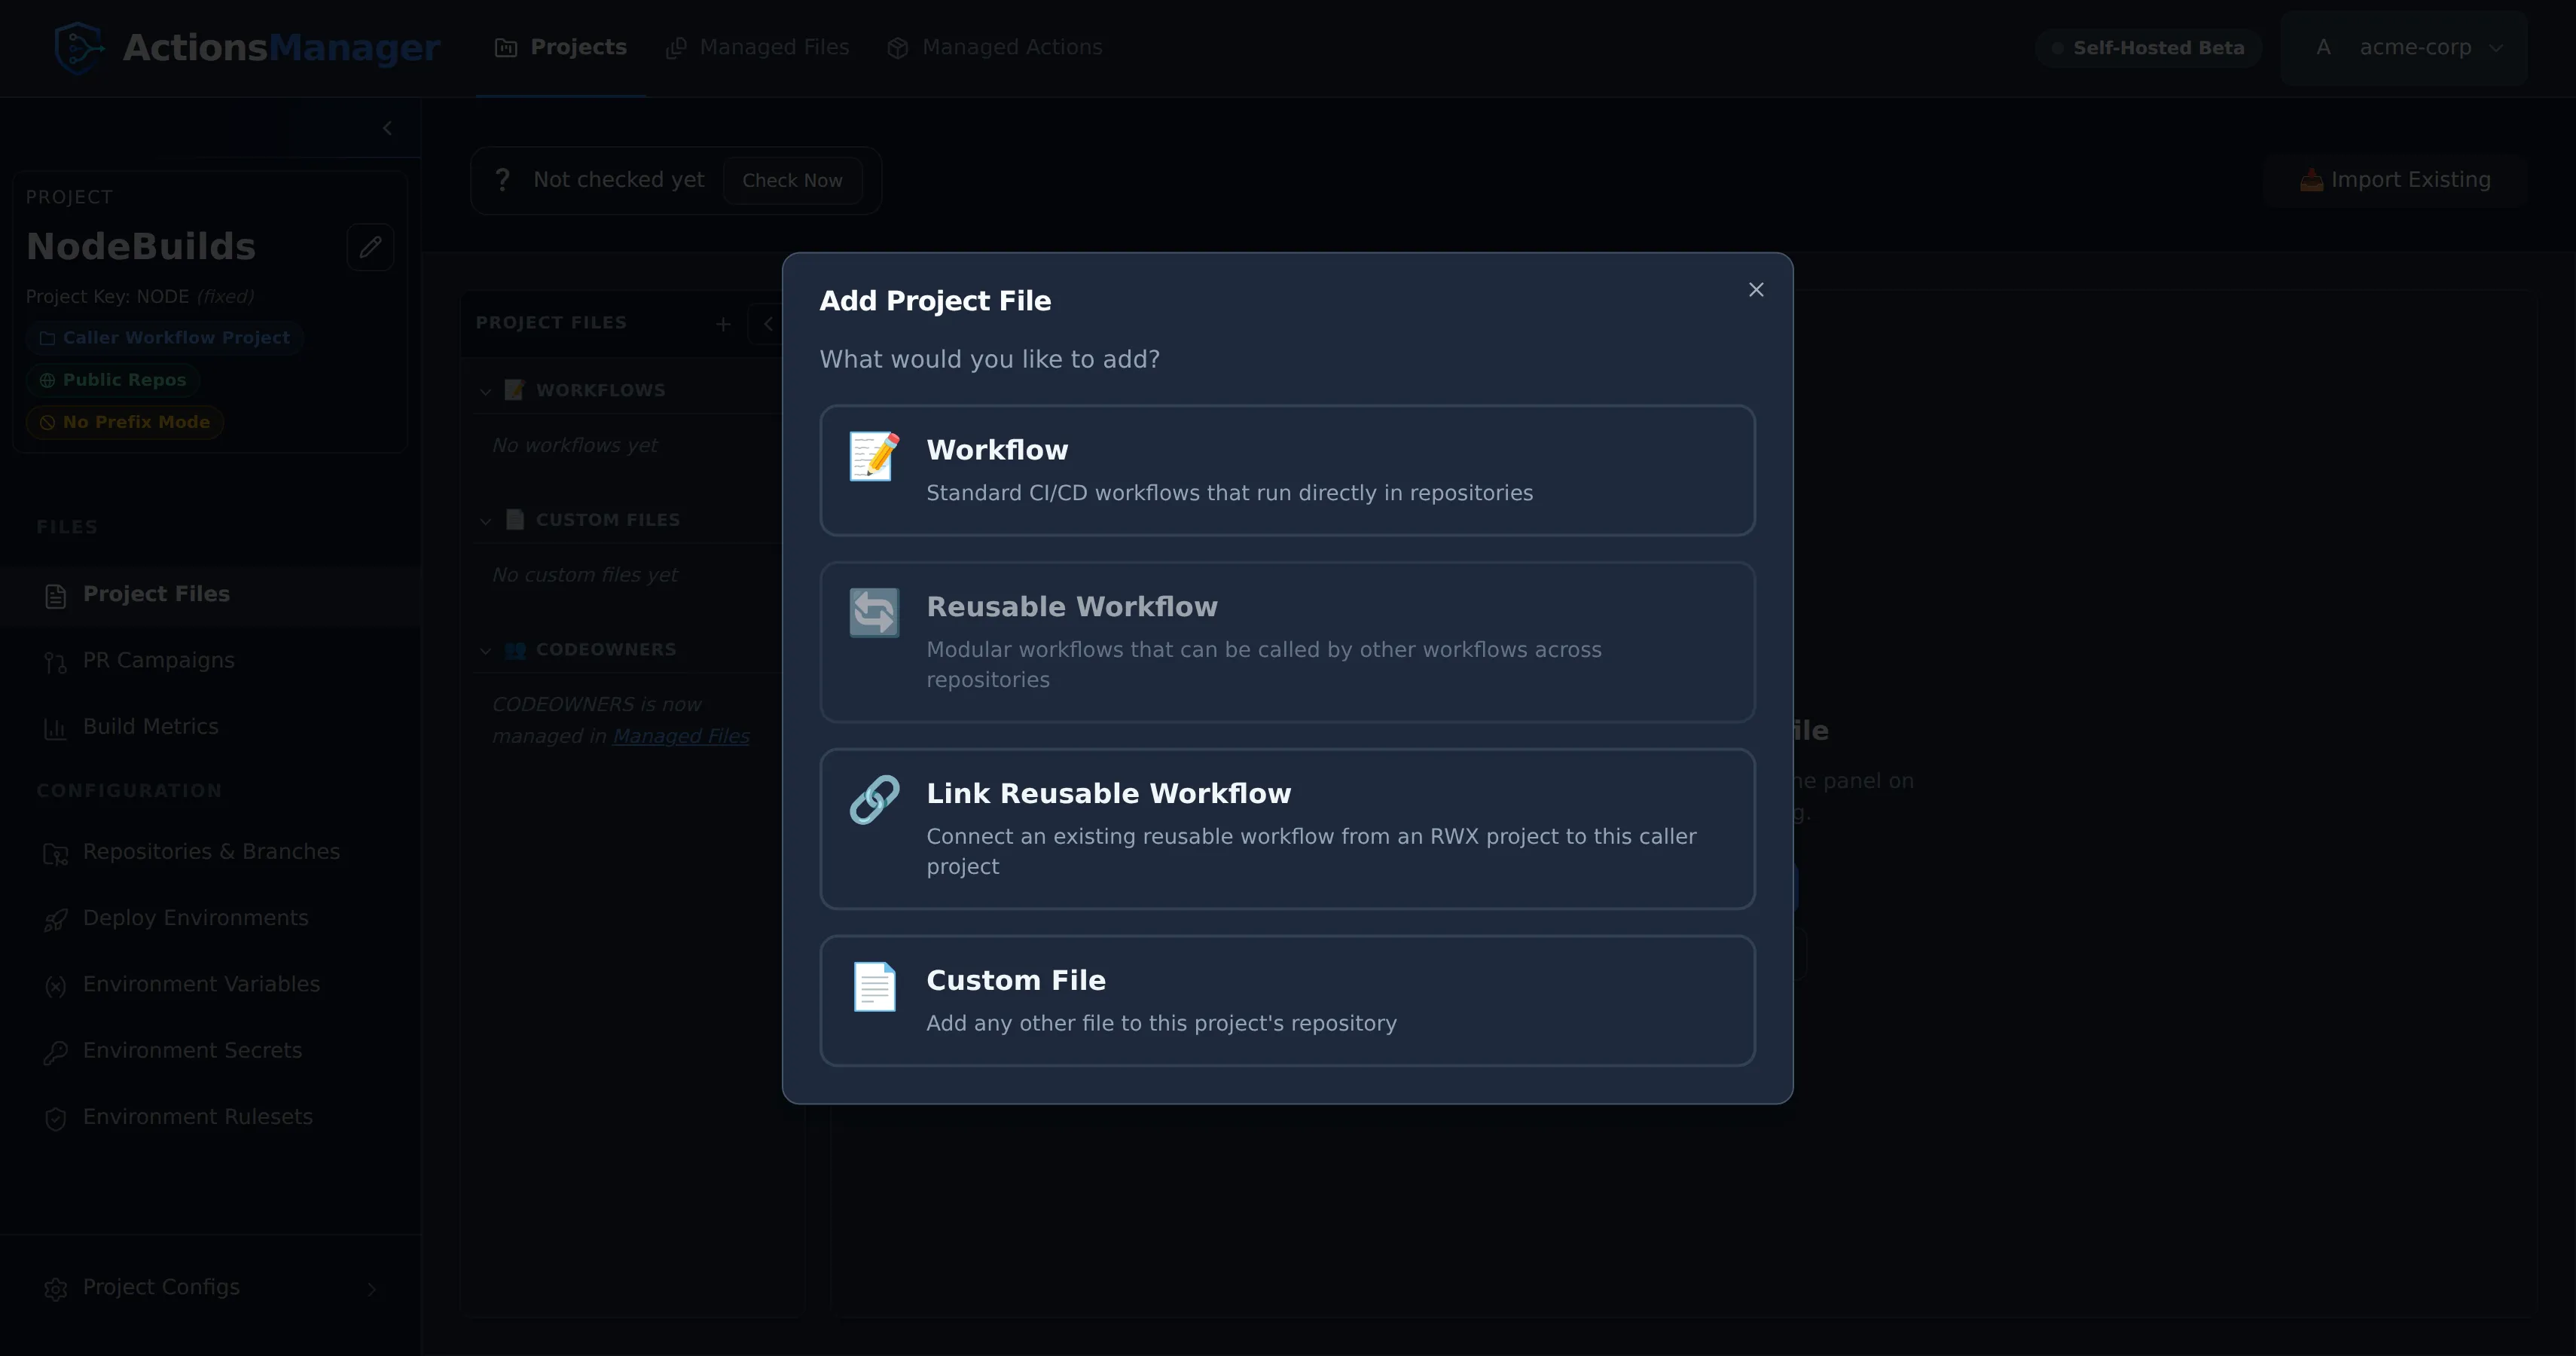Select Custom File option
2576x1356 pixels.
tap(1287, 1000)
